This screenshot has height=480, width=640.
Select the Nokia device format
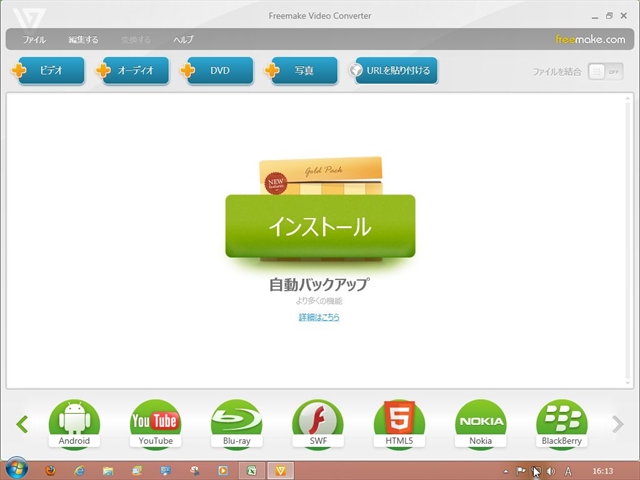pyautogui.click(x=480, y=424)
